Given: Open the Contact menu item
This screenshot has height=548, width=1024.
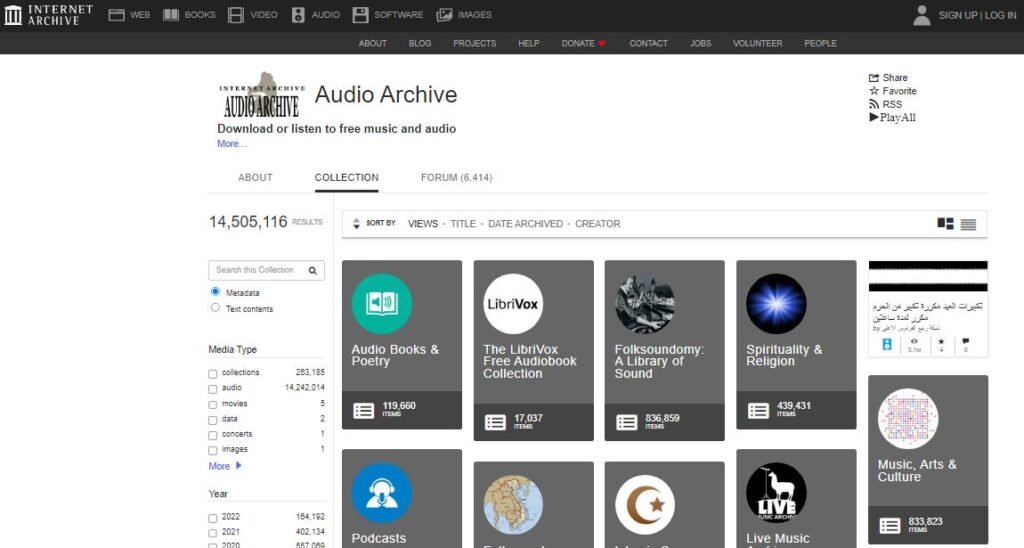Looking at the screenshot, I should 648,43.
